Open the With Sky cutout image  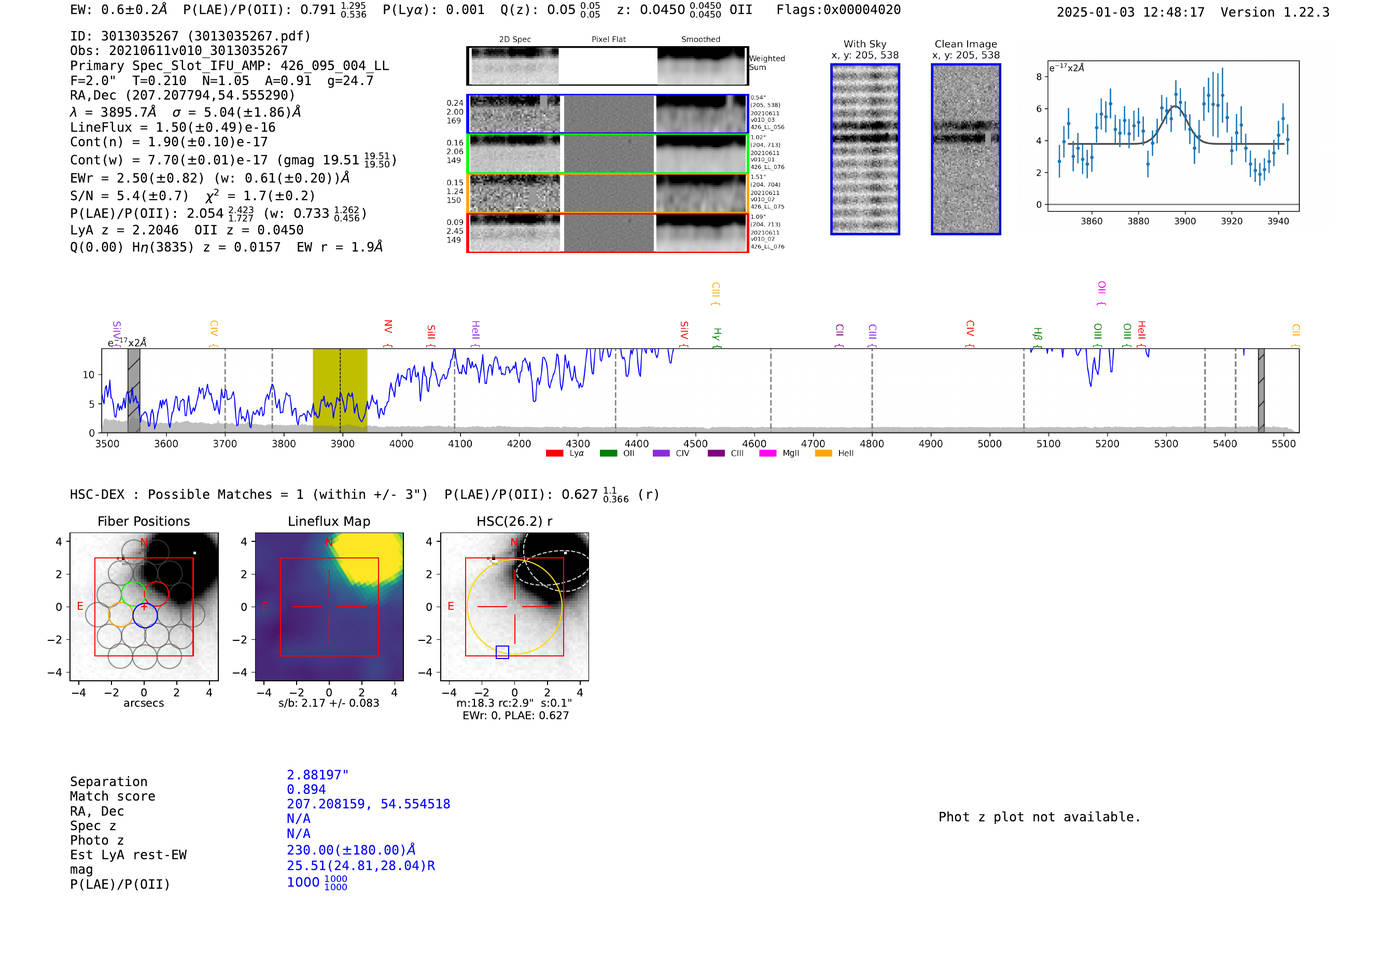coord(865,149)
